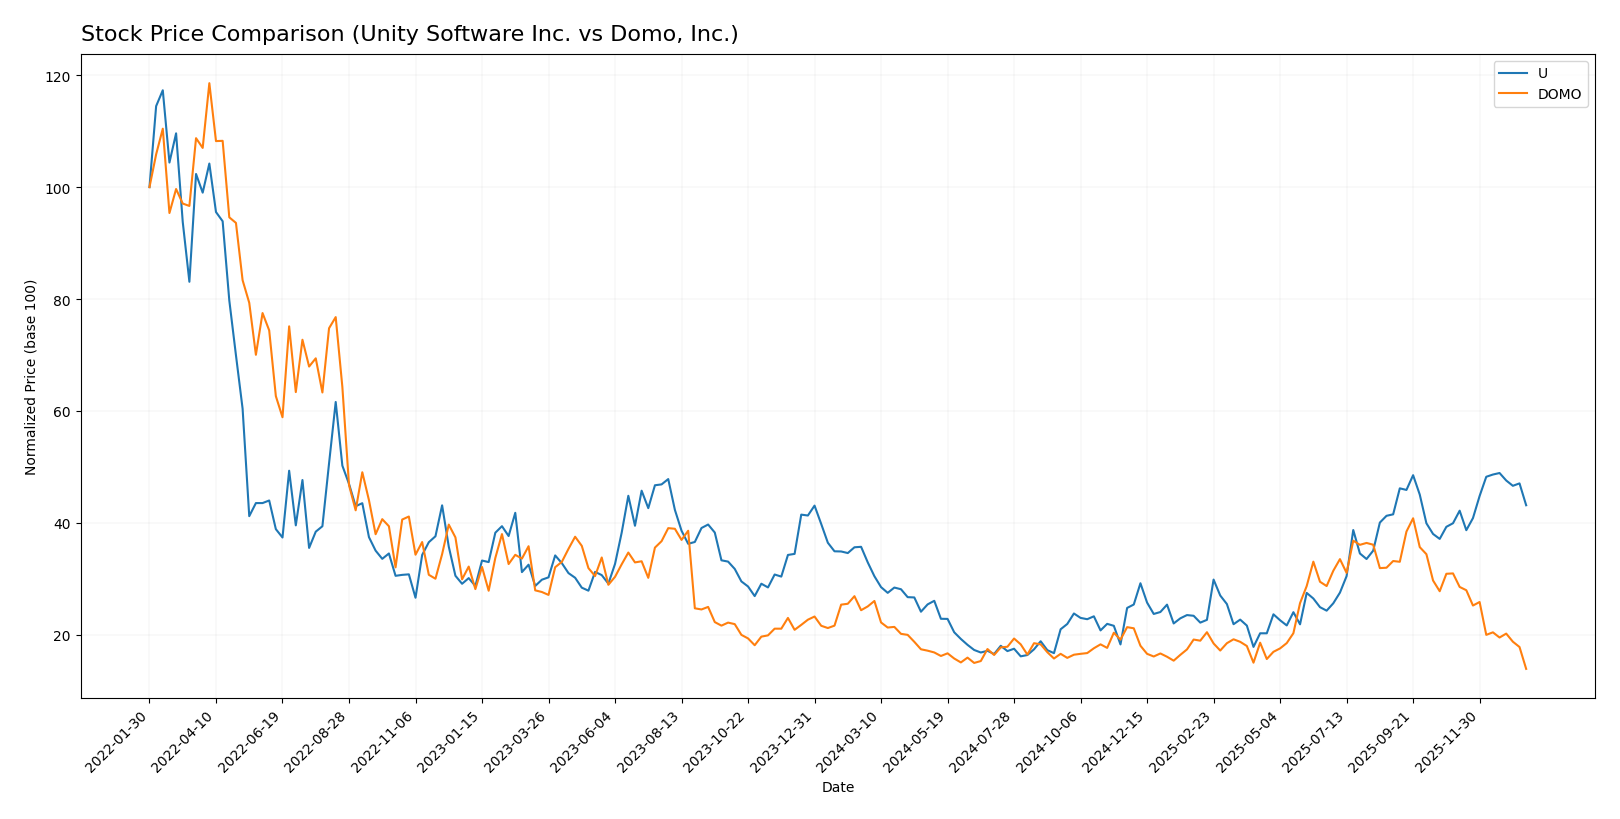Click the 2022-01-30 date tick label
The height and width of the screenshot is (819, 1620).
117,742
